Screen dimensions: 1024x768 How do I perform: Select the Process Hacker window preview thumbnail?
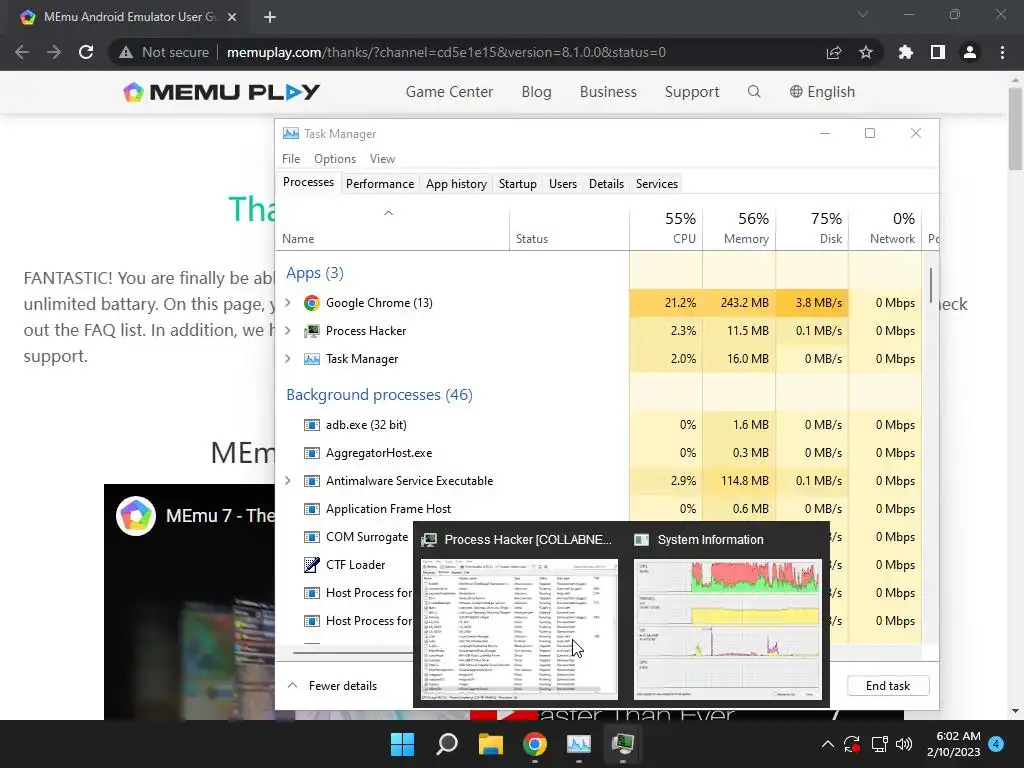pyautogui.click(x=520, y=628)
